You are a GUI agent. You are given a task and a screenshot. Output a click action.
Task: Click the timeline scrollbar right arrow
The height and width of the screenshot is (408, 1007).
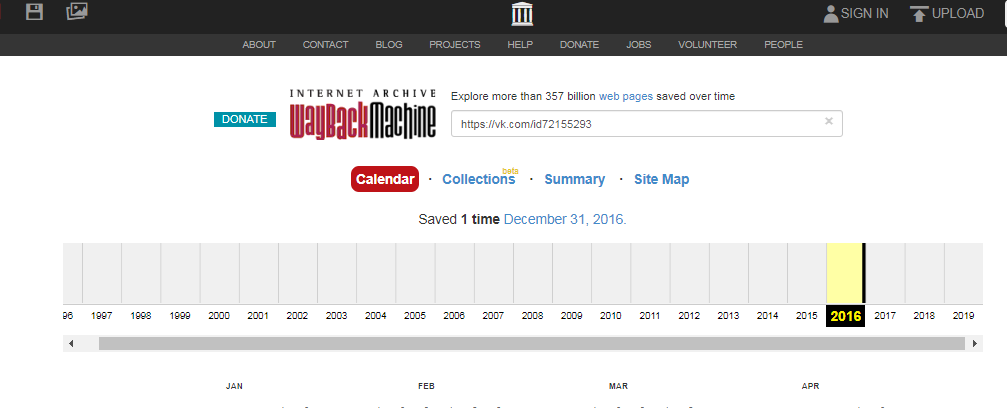point(975,344)
